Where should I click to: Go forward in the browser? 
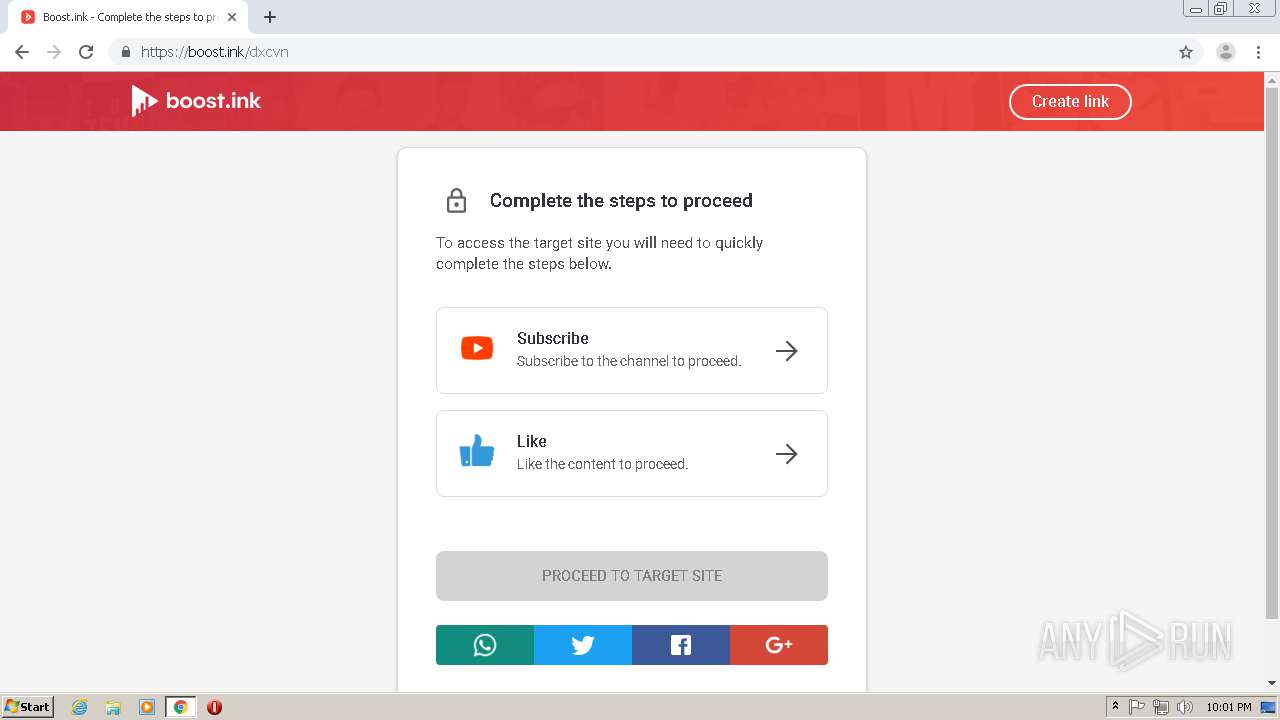[x=54, y=52]
